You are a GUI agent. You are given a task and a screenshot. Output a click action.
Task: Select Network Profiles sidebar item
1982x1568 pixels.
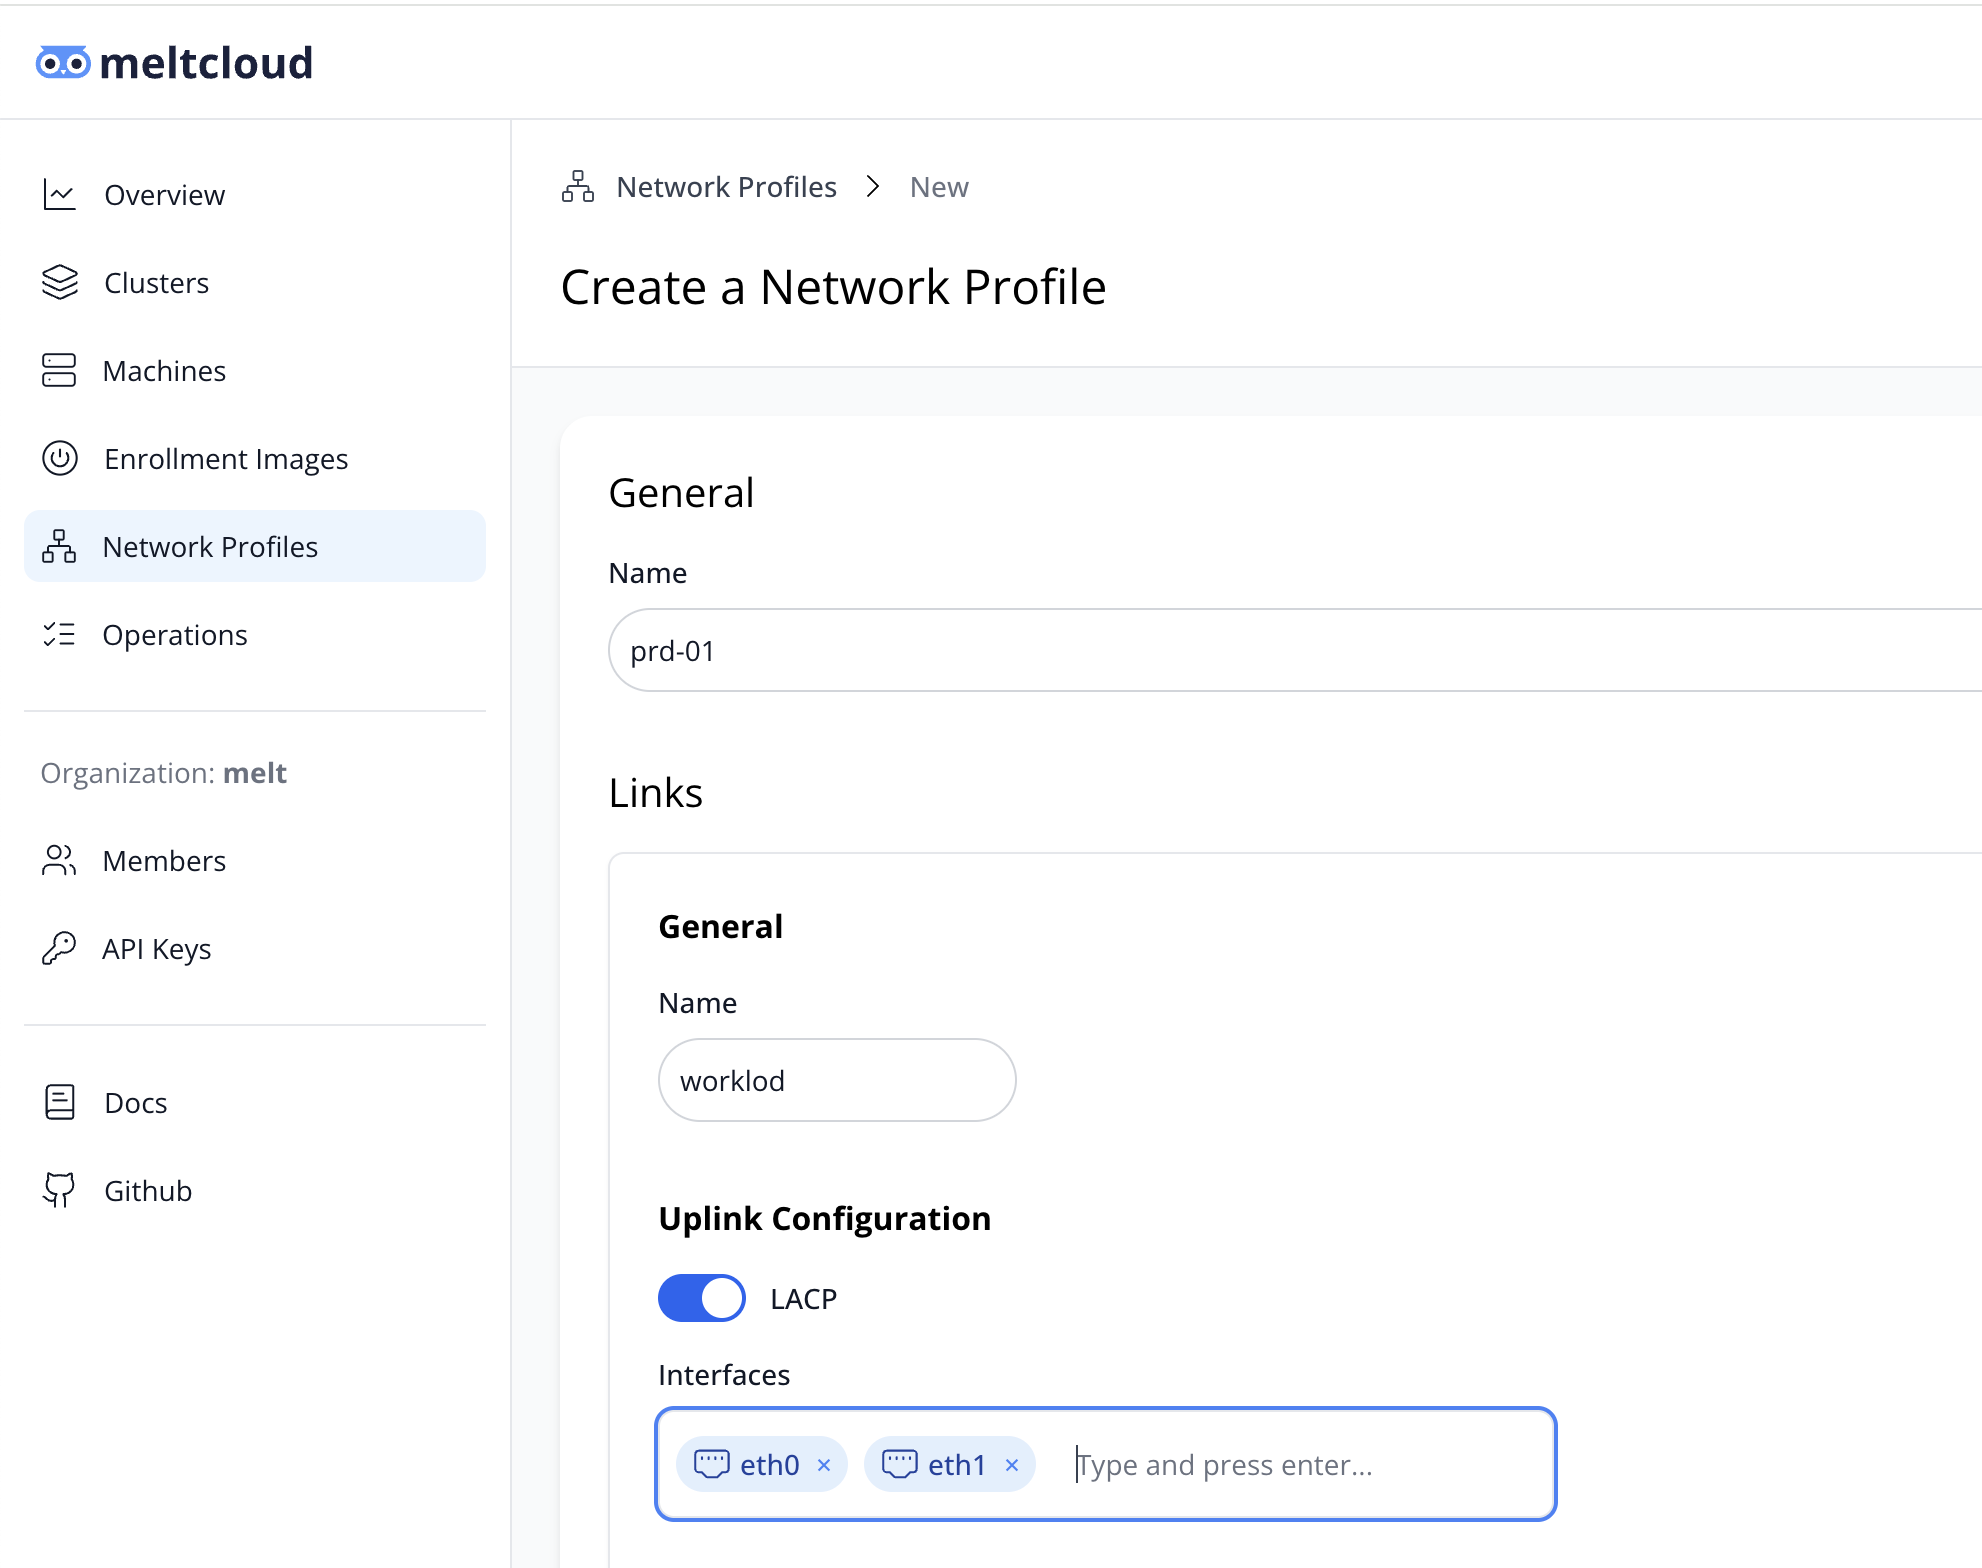pos(210,547)
